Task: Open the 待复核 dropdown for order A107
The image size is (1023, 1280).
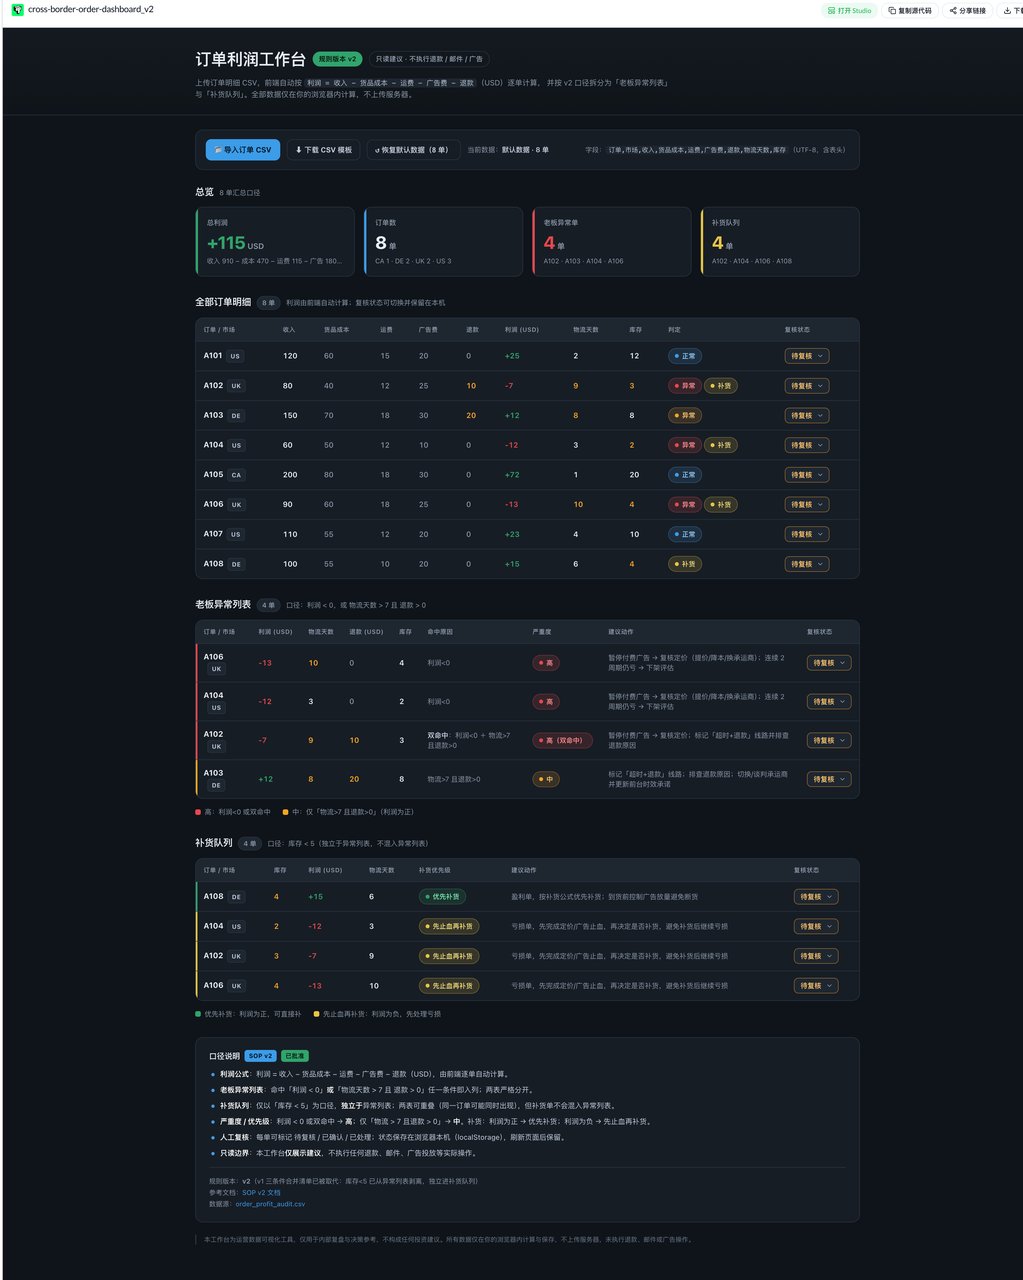Action: pyautogui.click(x=807, y=534)
